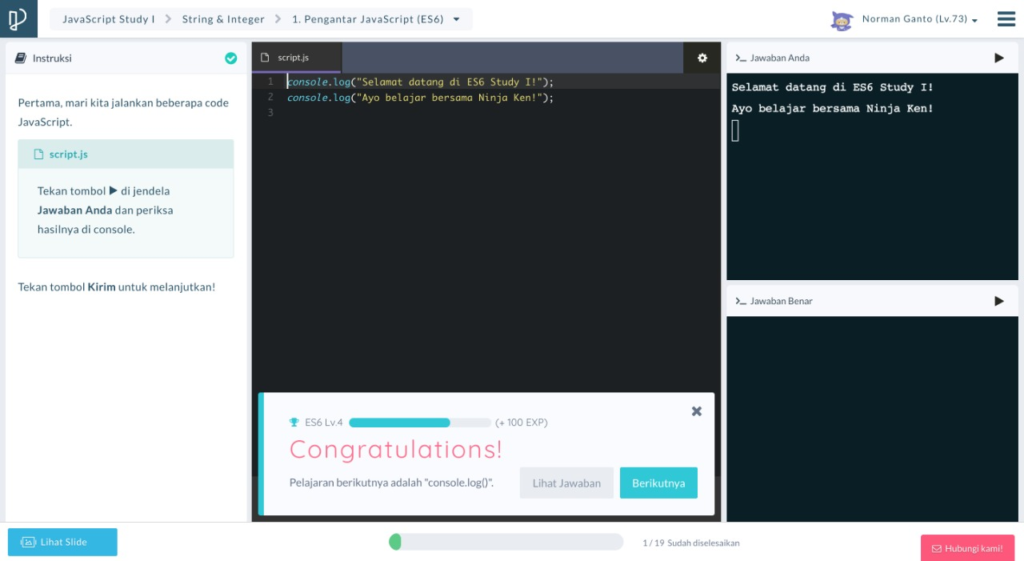Click the green instruction checkmark
Viewport: 1024px width, 561px height.
tap(231, 58)
